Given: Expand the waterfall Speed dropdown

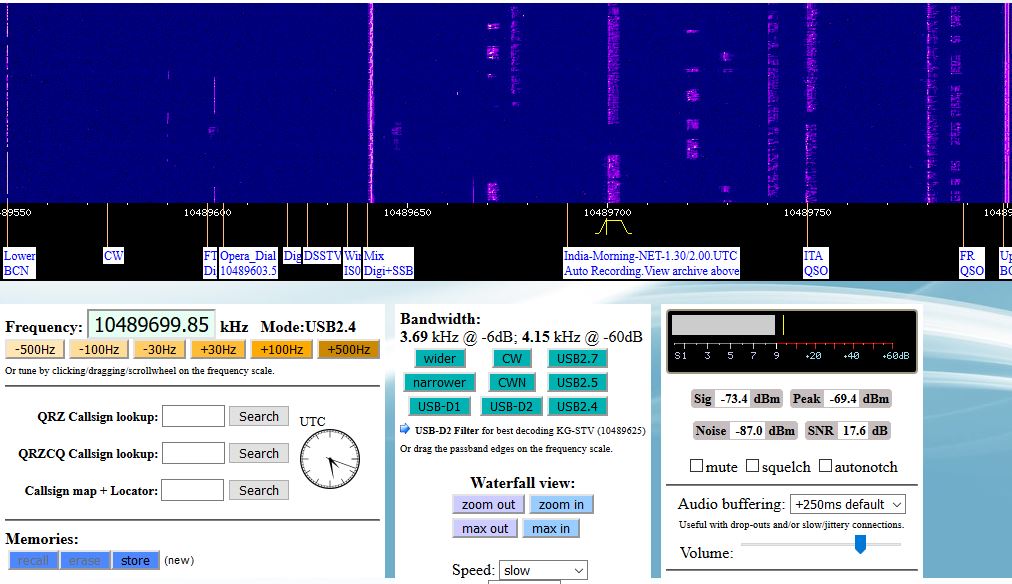Looking at the screenshot, I should coord(543,570).
